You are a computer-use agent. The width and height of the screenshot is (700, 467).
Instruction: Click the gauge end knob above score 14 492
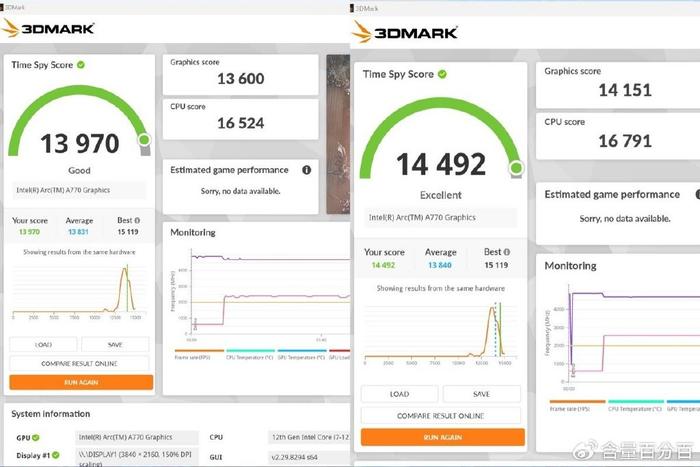click(517, 168)
